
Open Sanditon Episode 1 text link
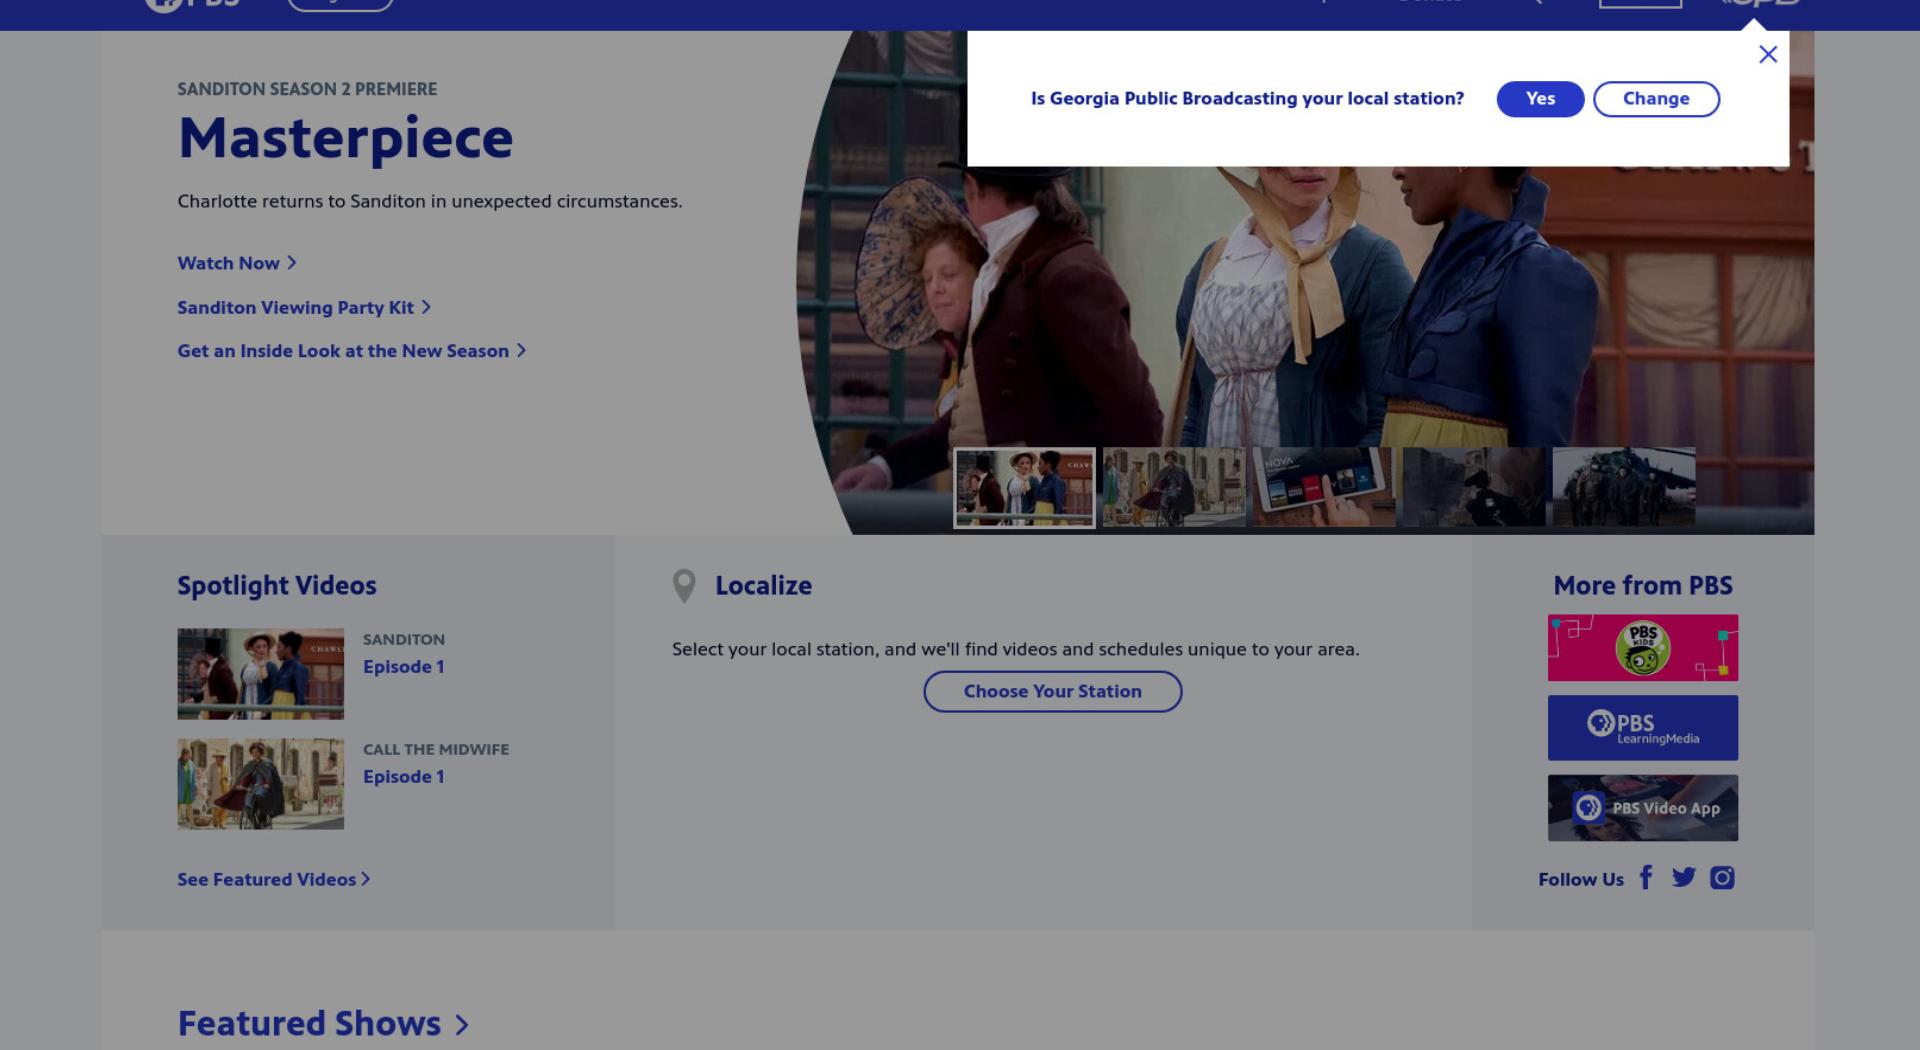404,667
